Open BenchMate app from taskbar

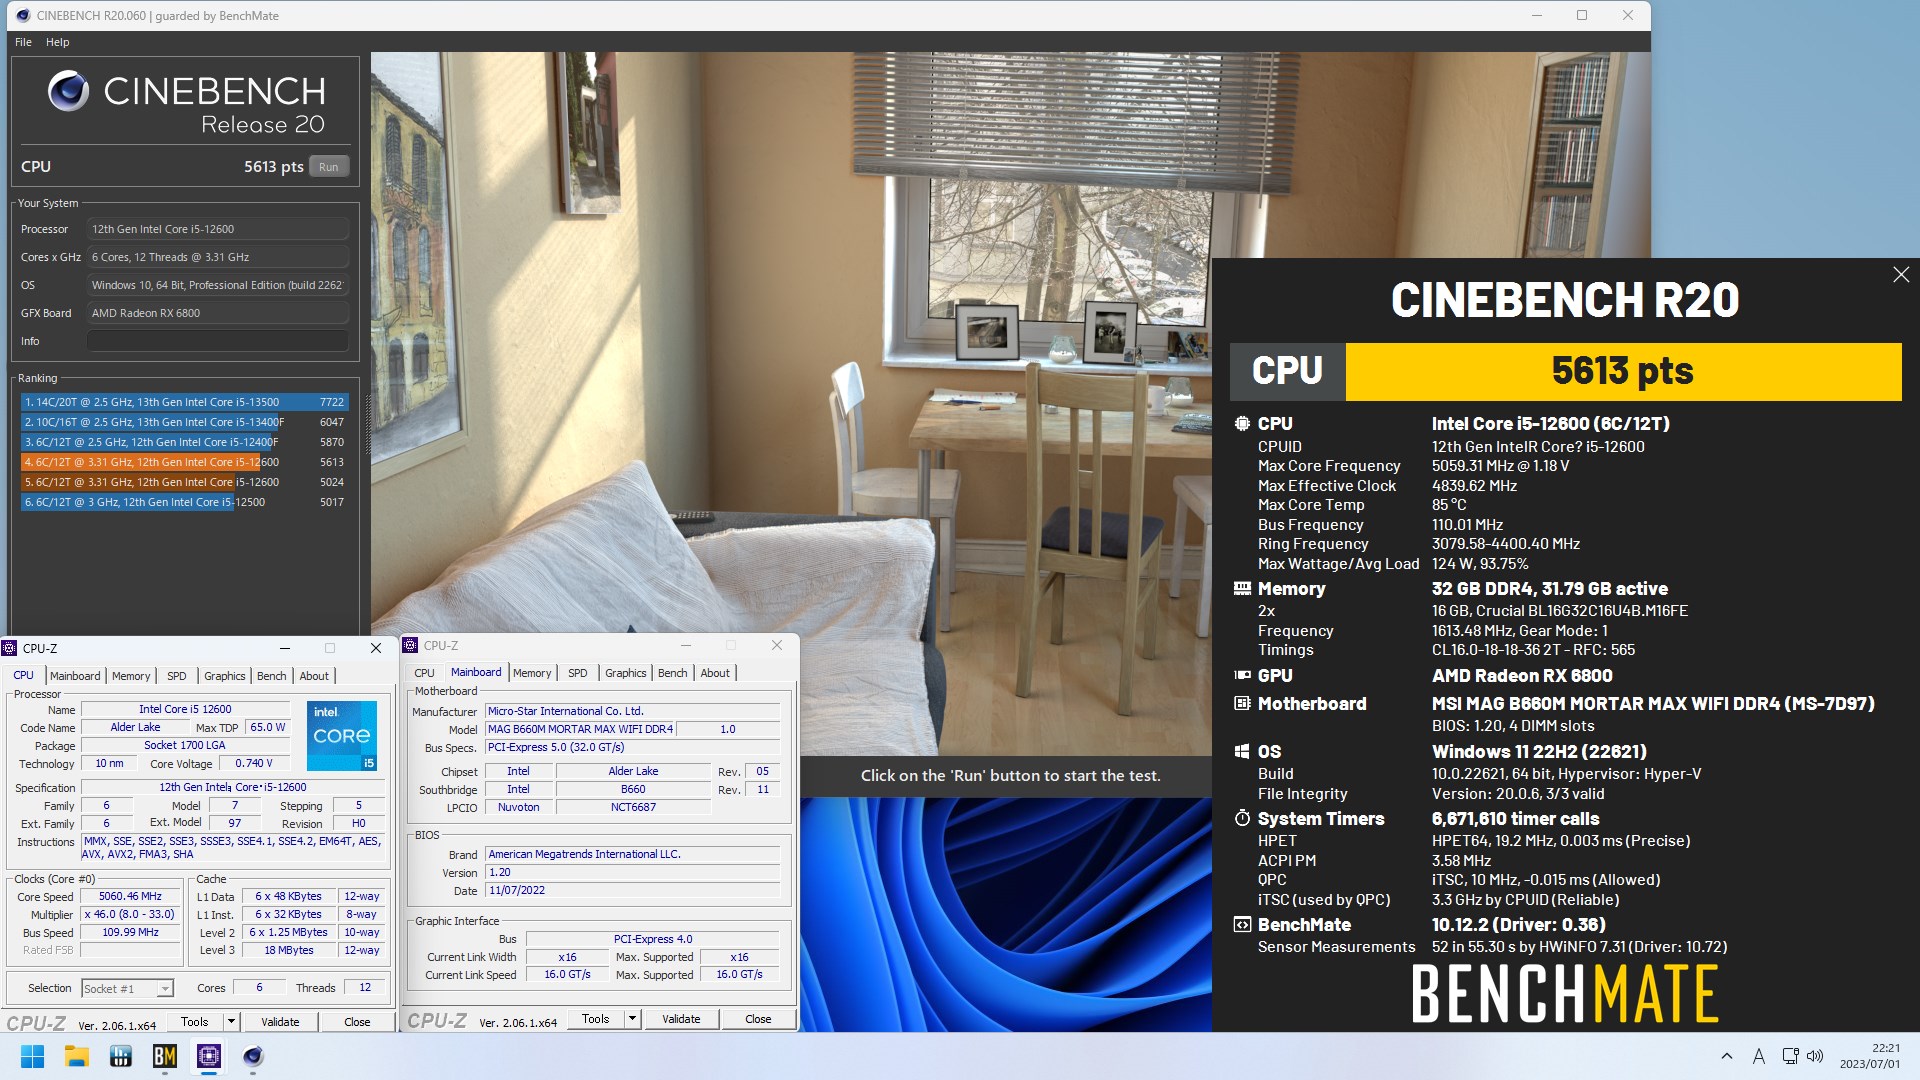165,1056
